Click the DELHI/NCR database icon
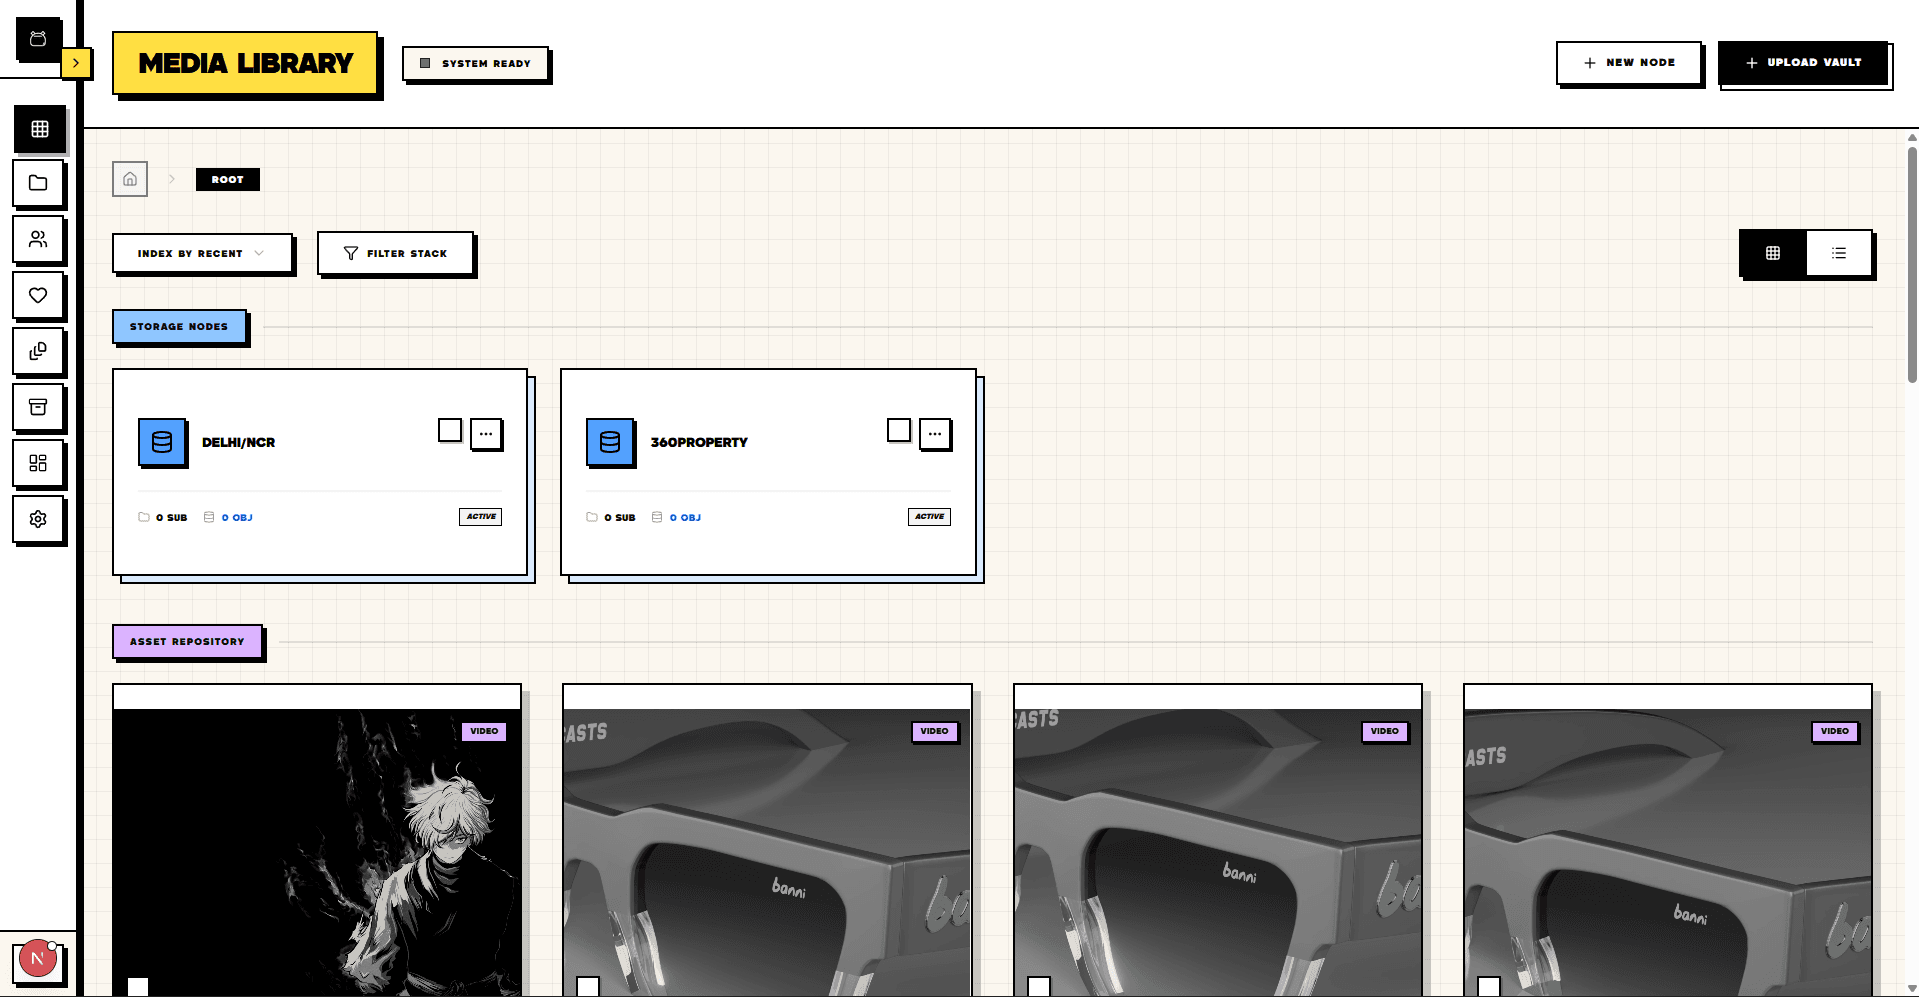This screenshot has height=997, width=1919. 162,442
